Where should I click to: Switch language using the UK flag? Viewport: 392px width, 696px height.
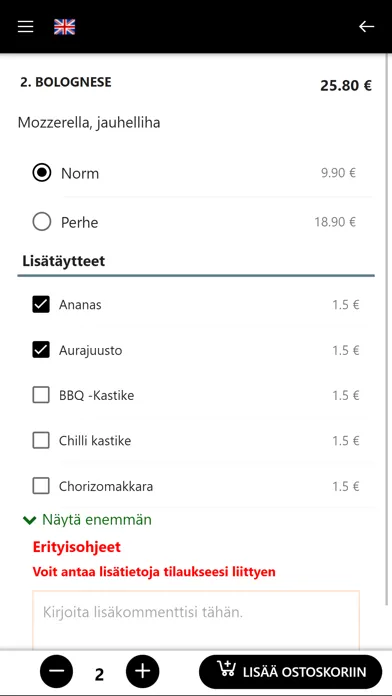[x=64, y=27]
